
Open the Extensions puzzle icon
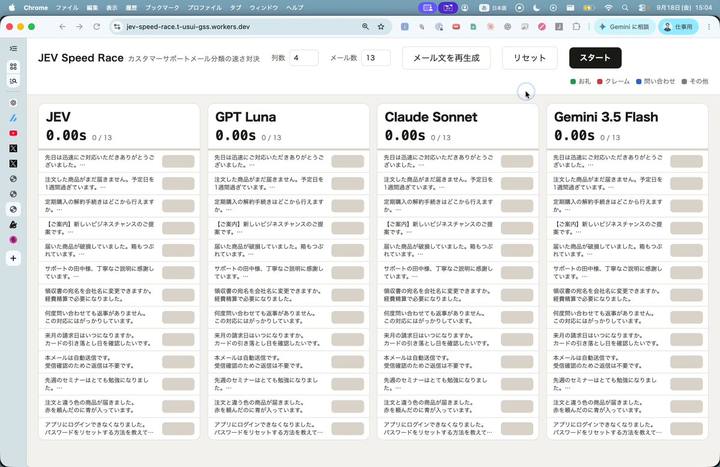(x=576, y=27)
